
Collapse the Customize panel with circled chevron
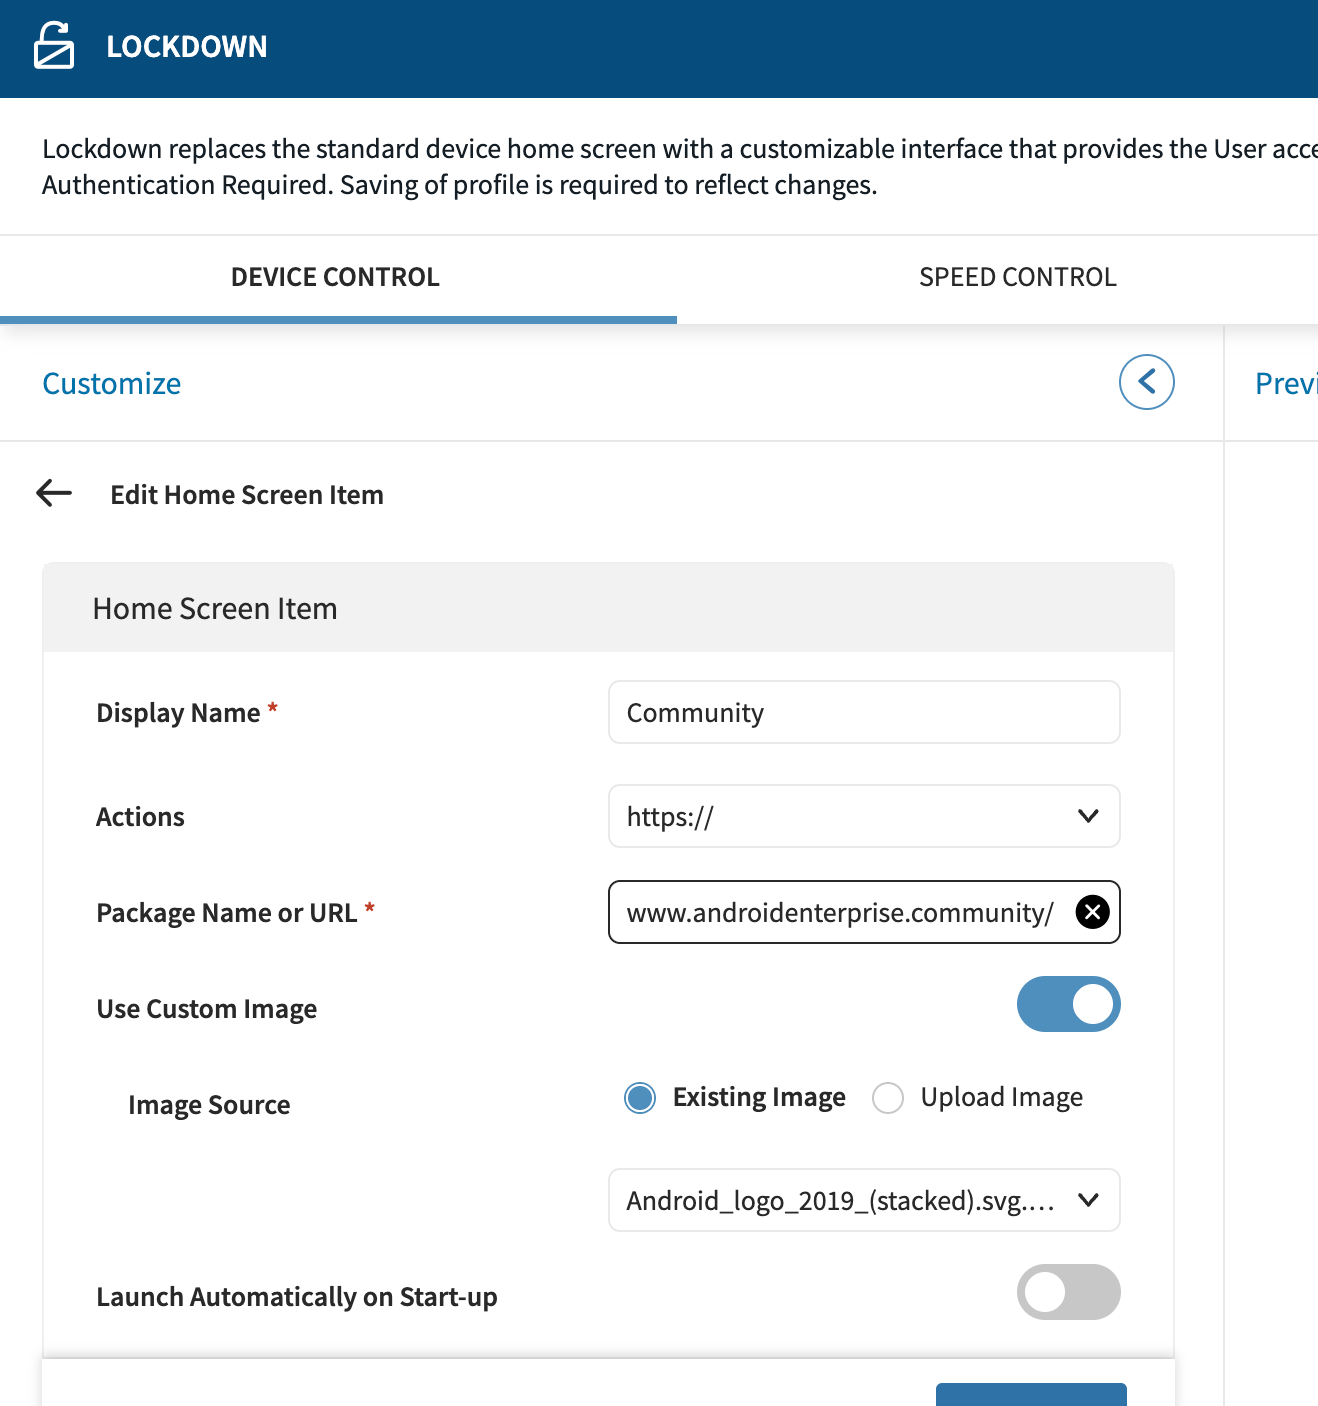pos(1146,382)
